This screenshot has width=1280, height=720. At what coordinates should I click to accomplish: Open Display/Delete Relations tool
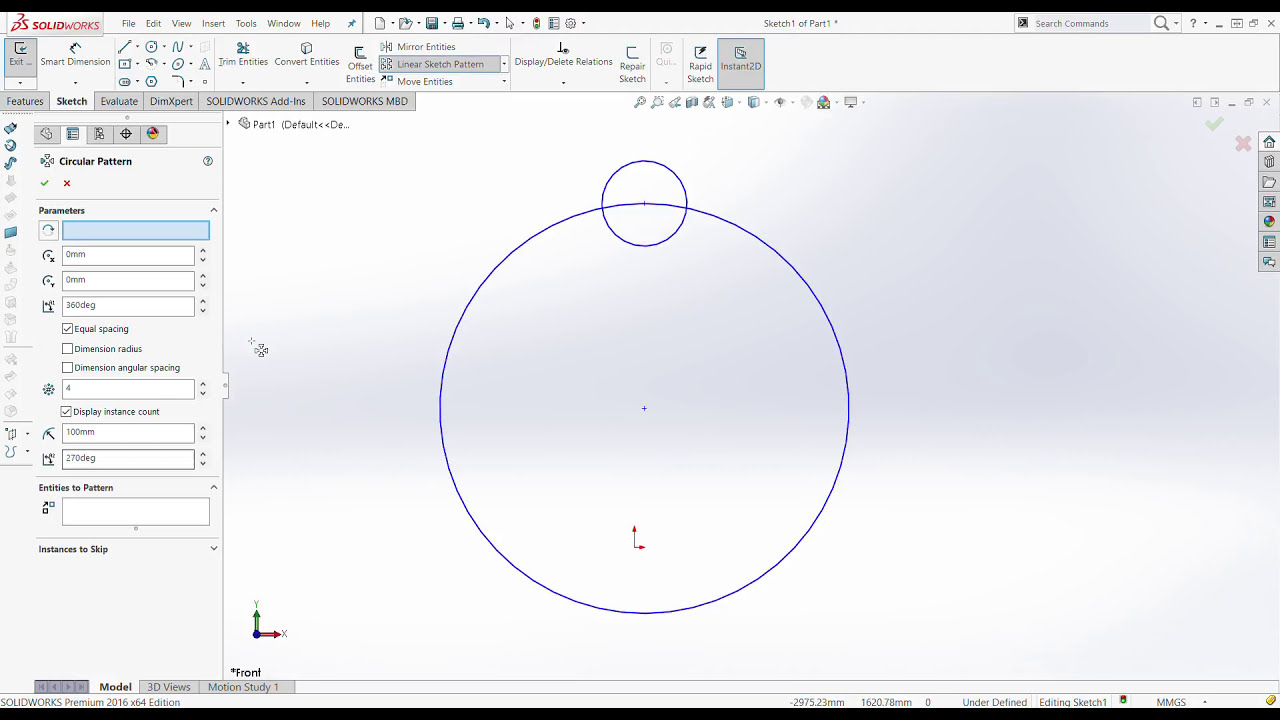(563, 54)
